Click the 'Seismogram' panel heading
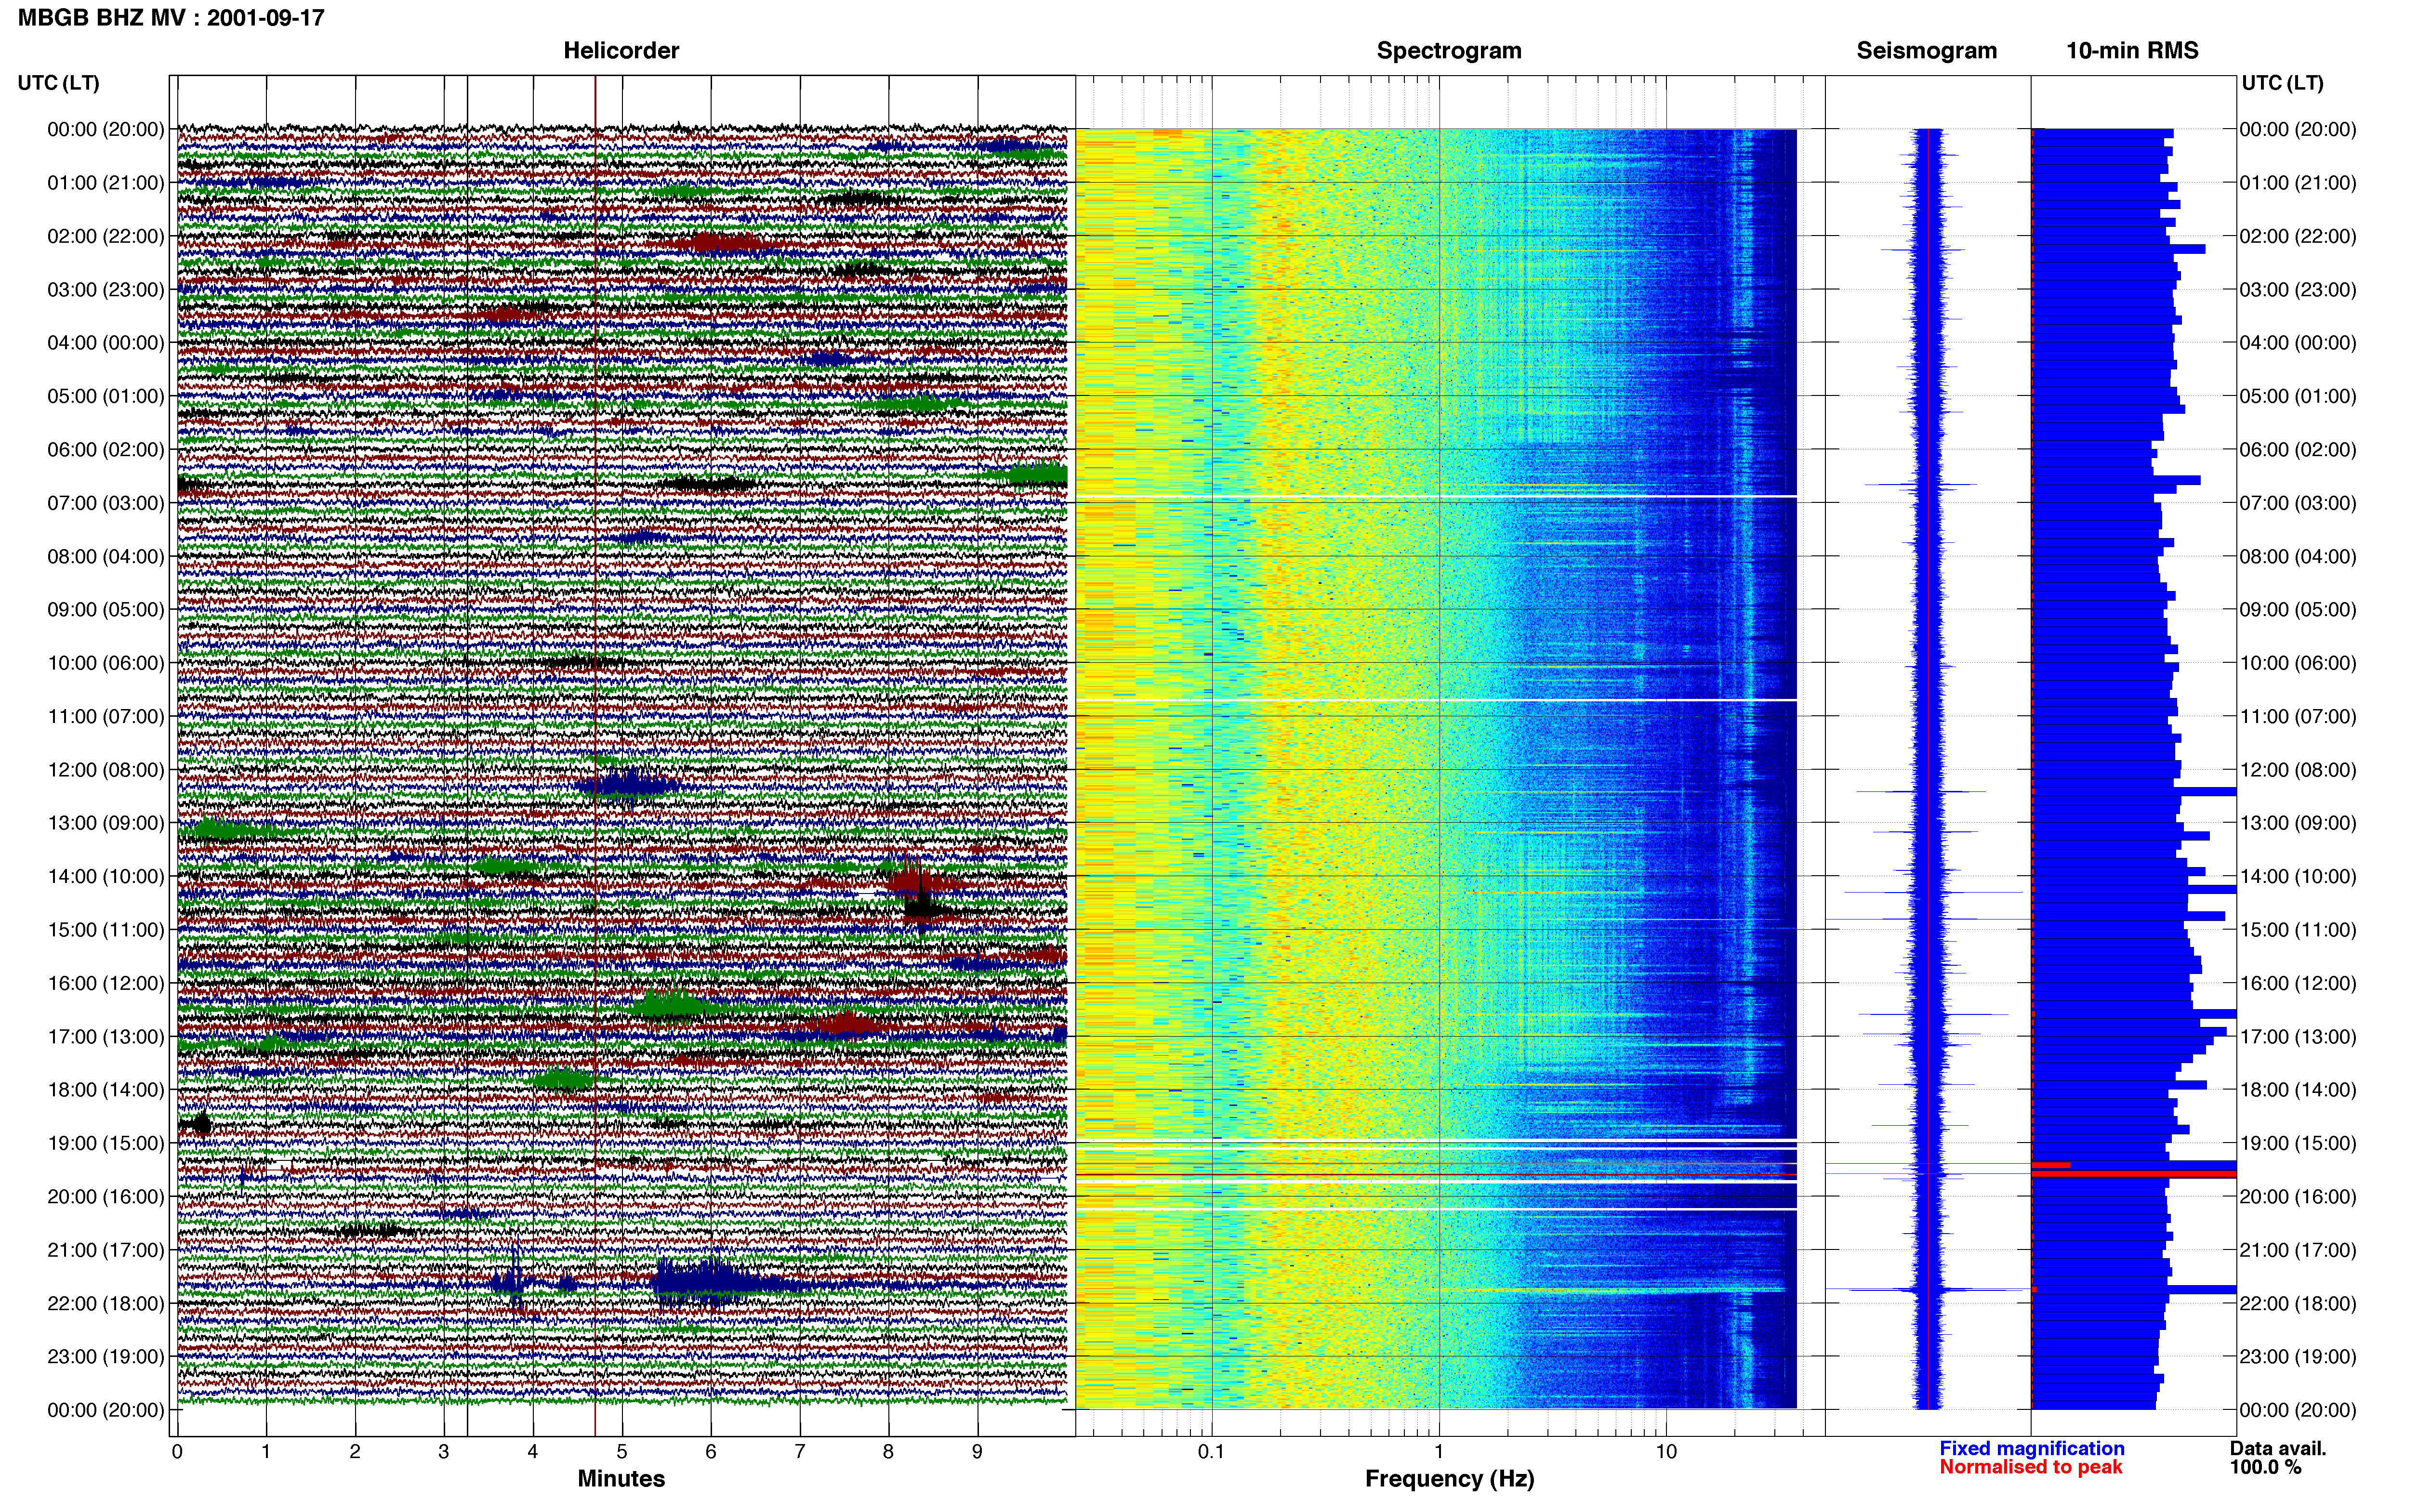Viewport: 2418px width, 1512px height. (1927, 50)
